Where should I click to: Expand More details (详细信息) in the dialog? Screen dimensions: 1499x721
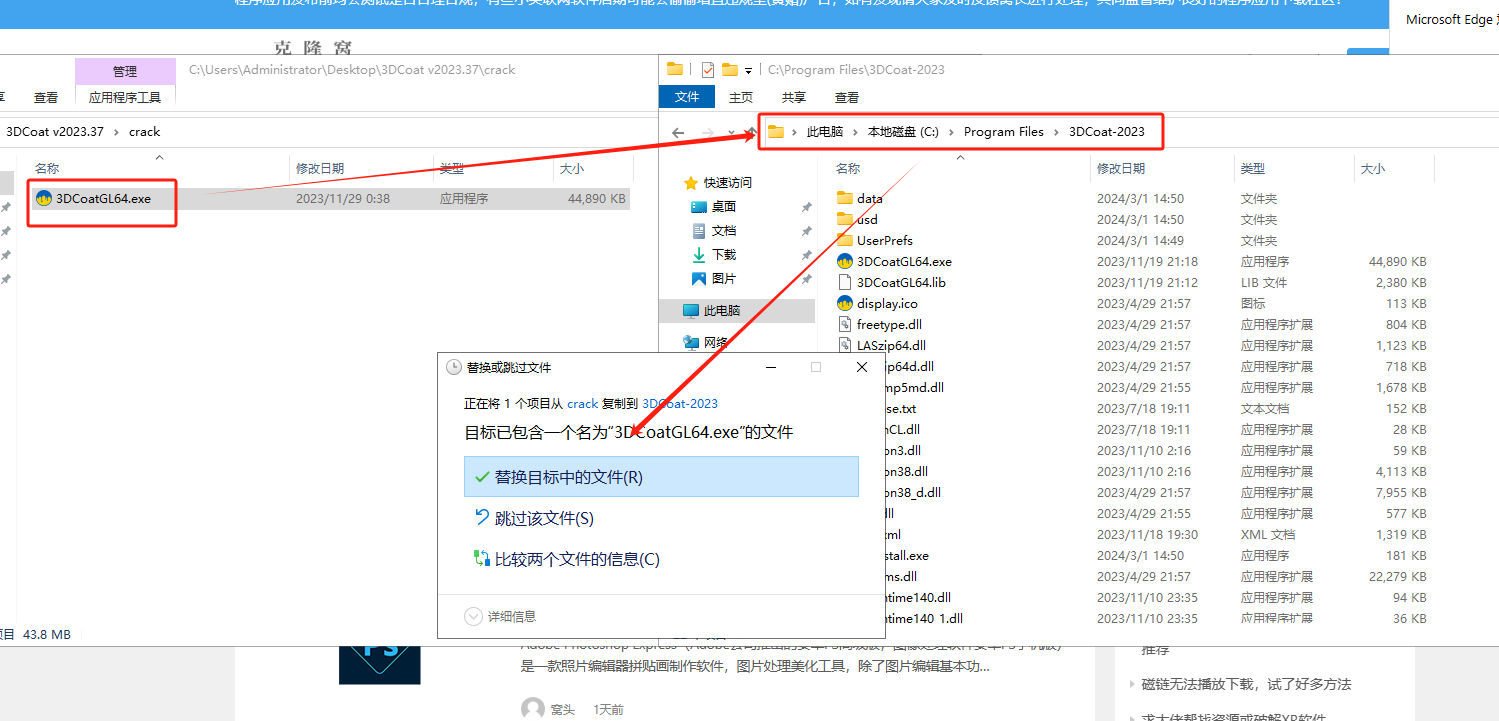click(501, 617)
